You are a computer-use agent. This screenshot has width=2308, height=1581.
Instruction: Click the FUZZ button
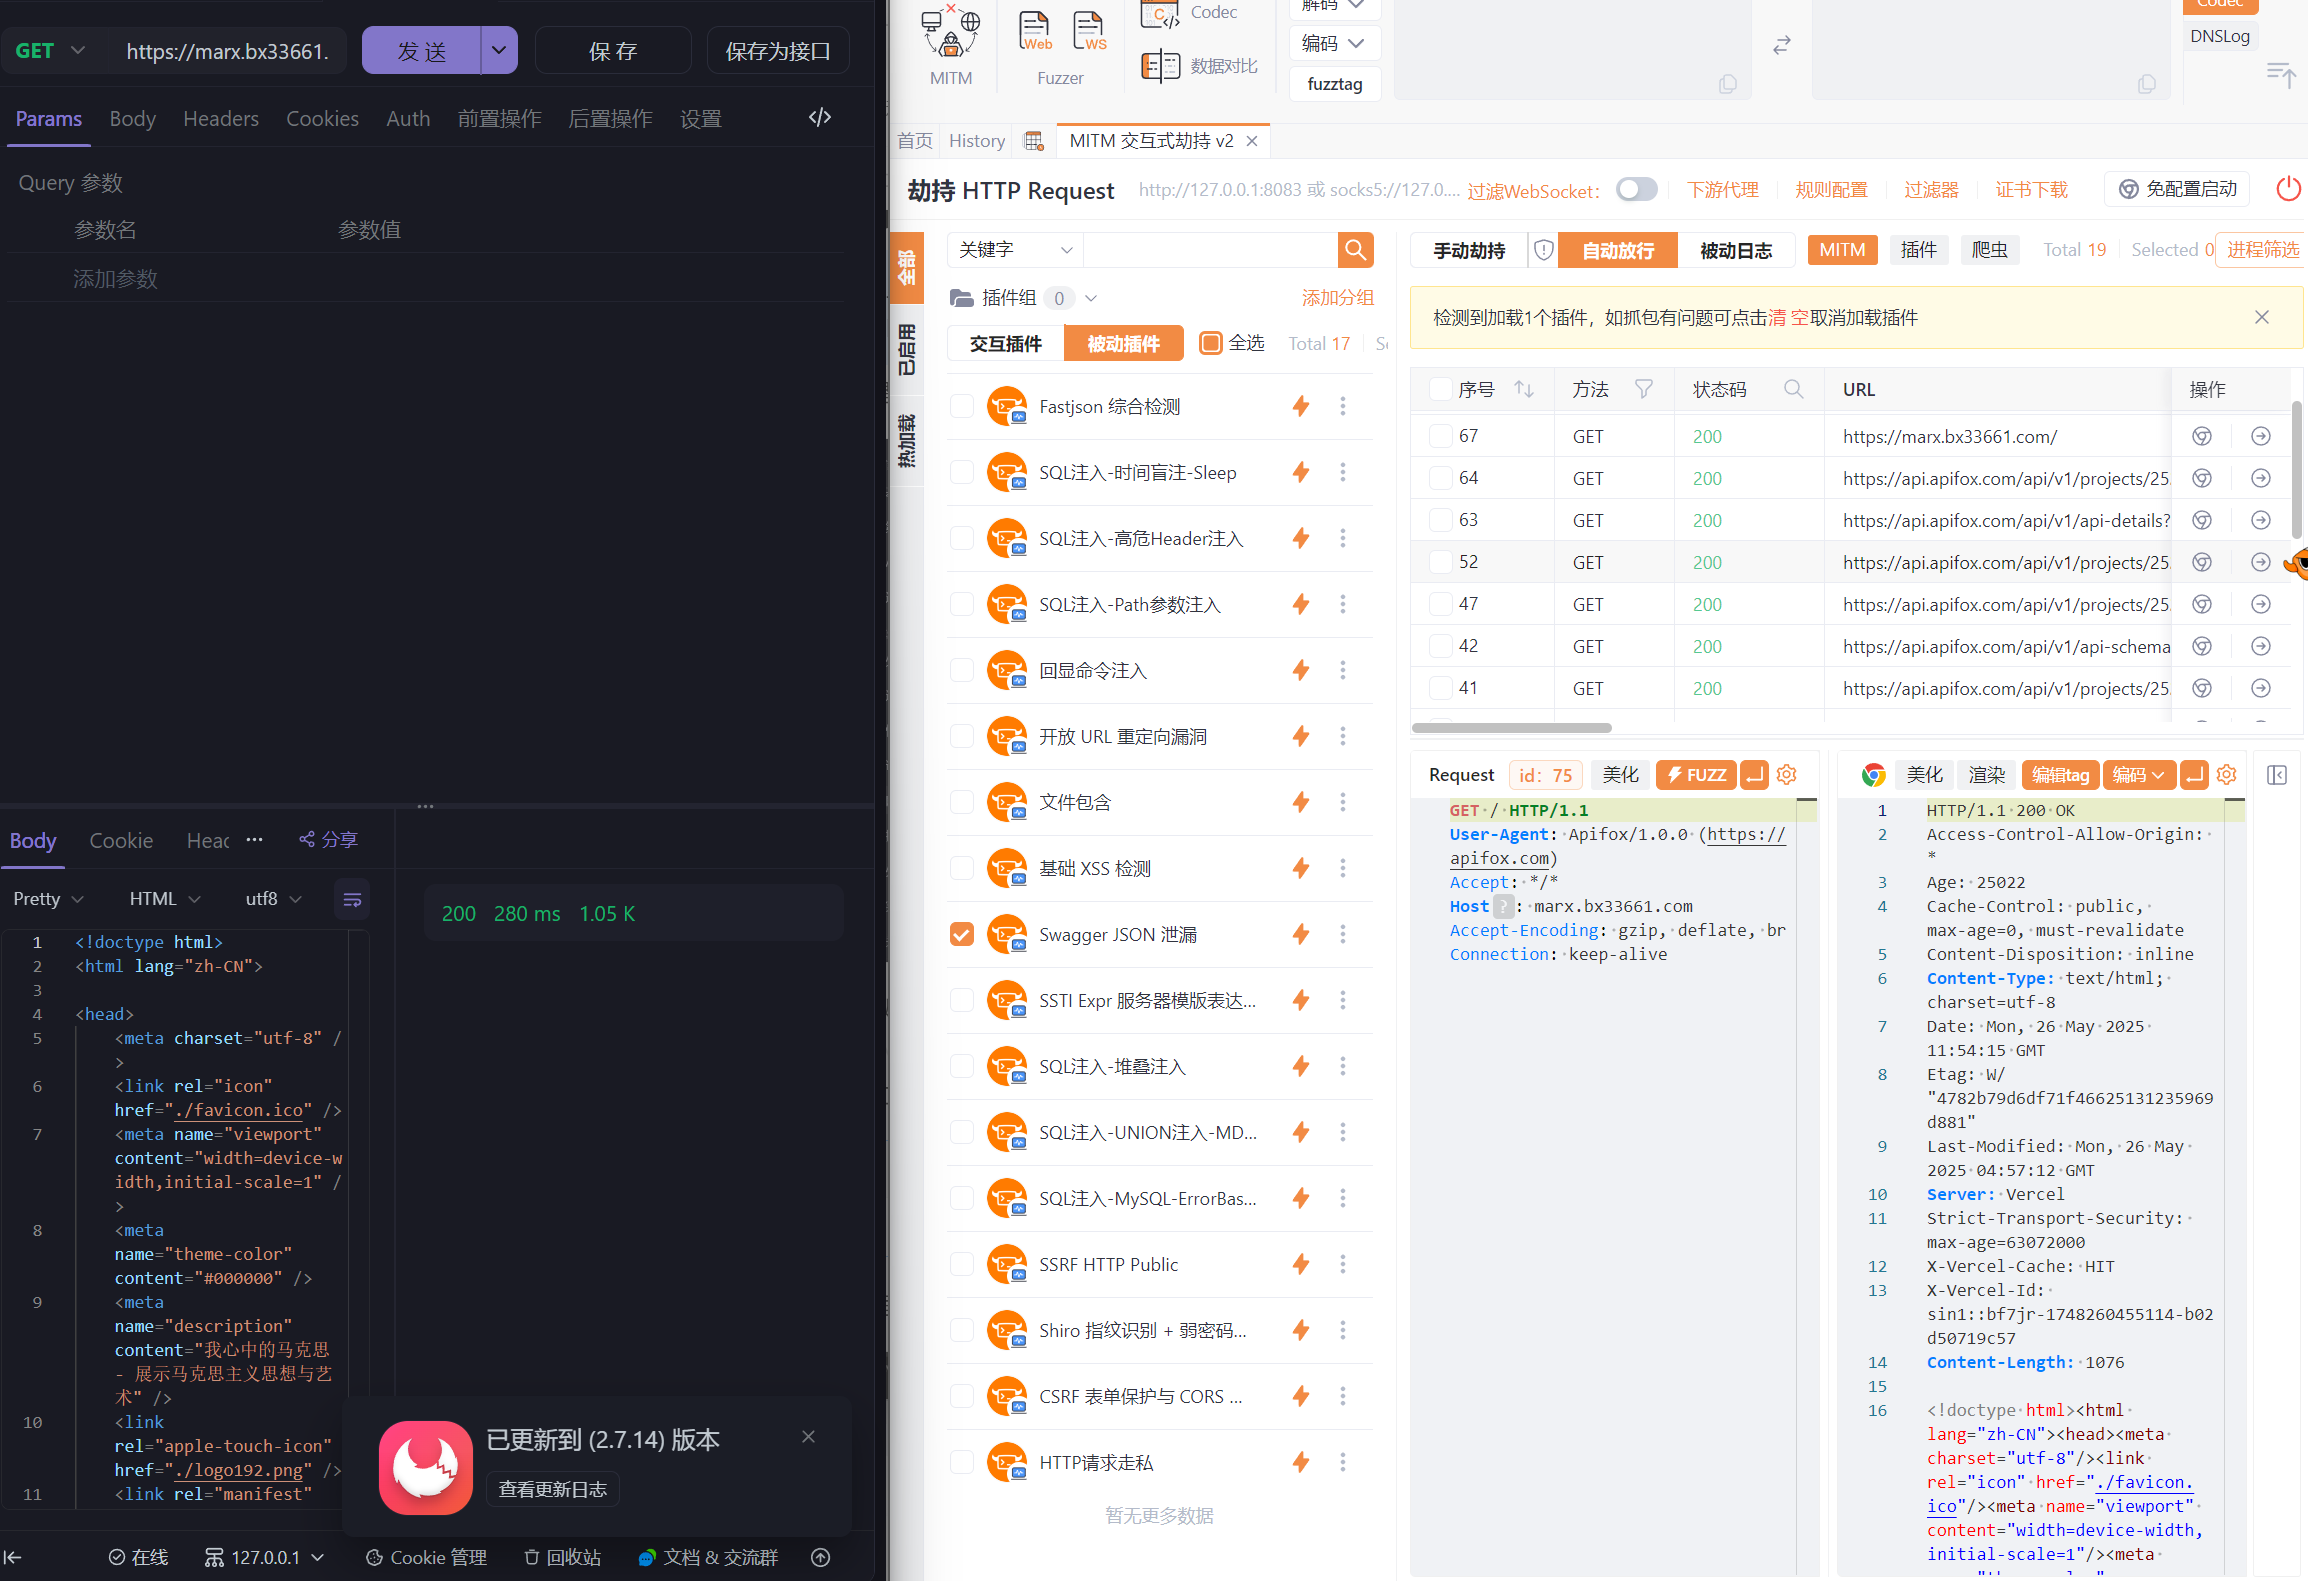coord(1696,774)
